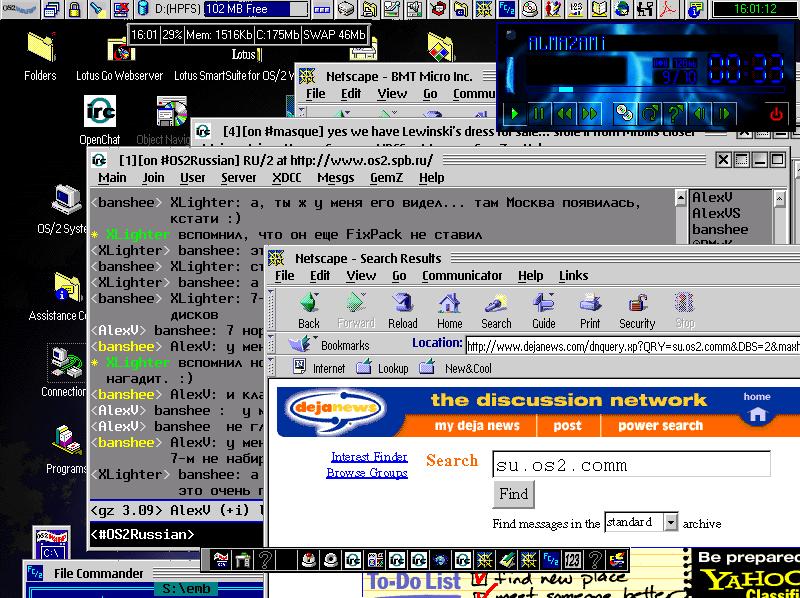Click the #OS2Russian IRC input line

(x=177, y=534)
